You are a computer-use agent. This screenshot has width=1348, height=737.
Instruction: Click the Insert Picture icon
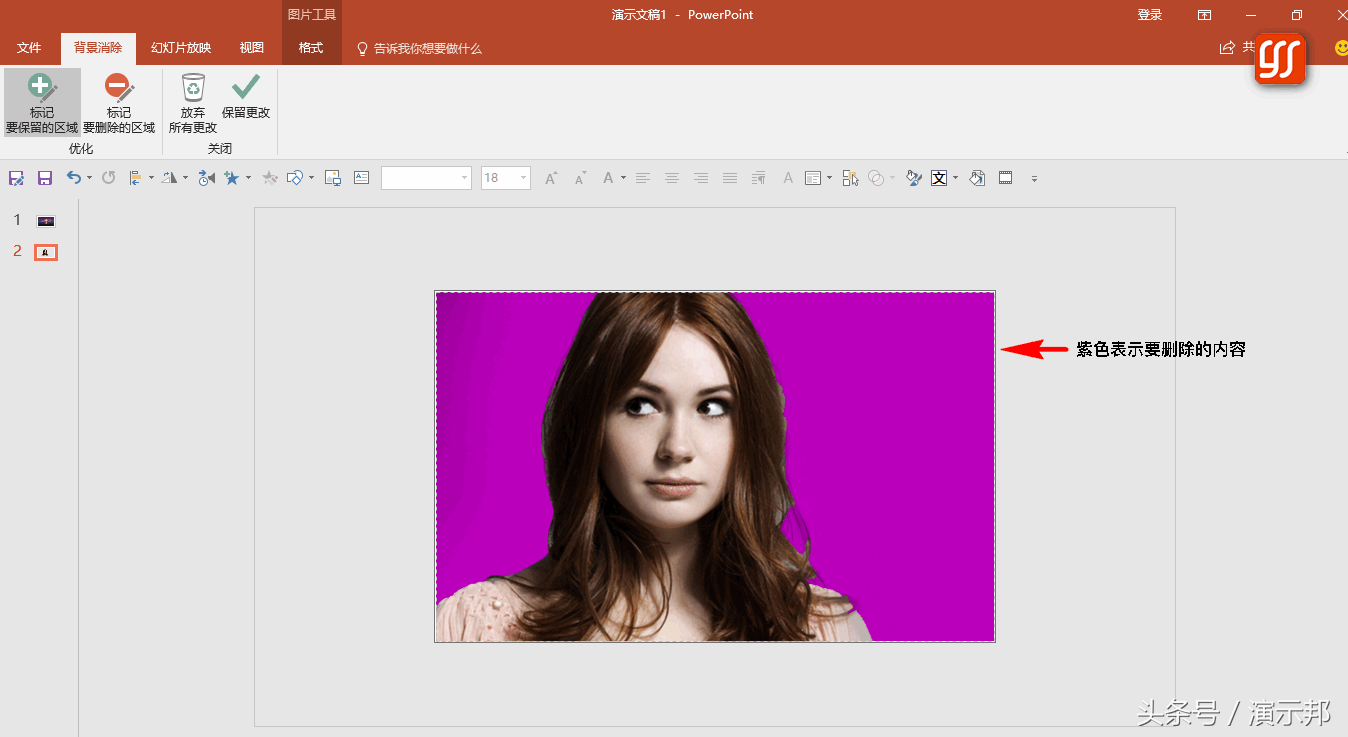coord(333,178)
